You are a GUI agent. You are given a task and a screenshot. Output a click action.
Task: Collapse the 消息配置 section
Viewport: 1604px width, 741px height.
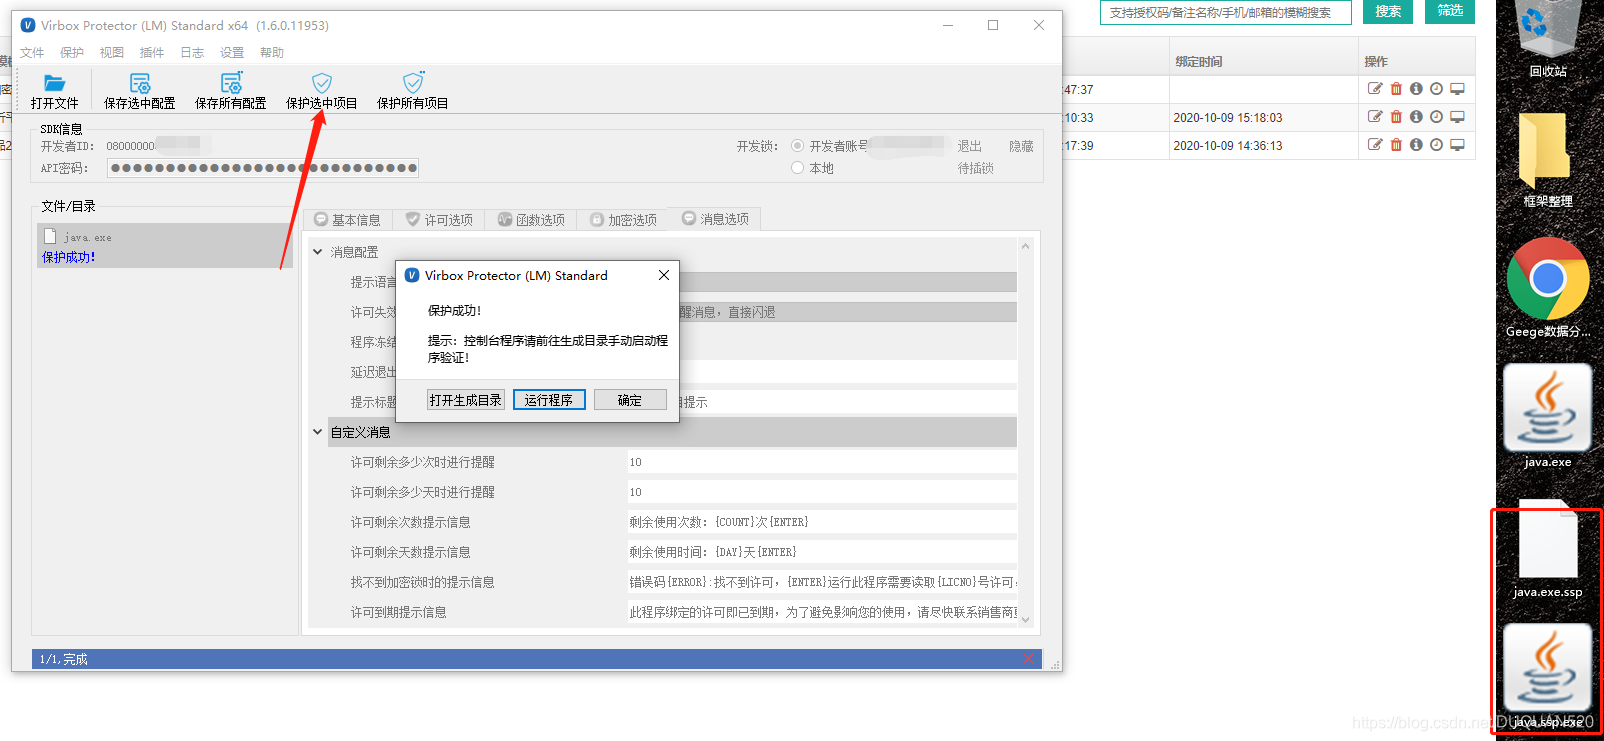pos(318,252)
